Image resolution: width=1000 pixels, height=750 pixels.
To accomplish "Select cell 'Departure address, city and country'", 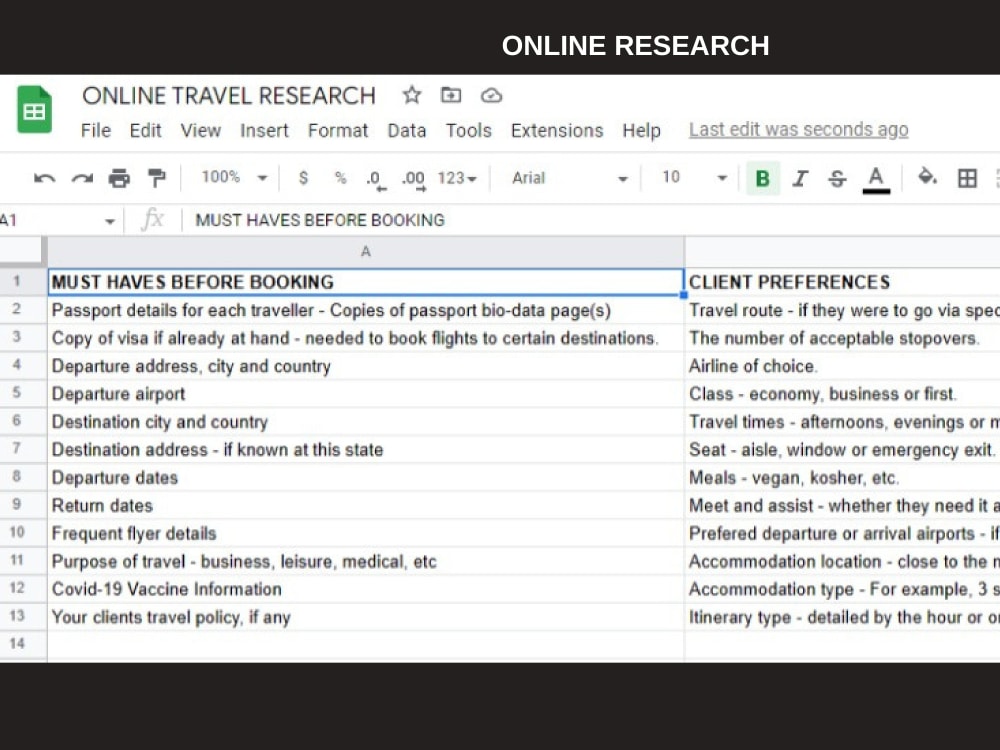I will click(x=365, y=366).
